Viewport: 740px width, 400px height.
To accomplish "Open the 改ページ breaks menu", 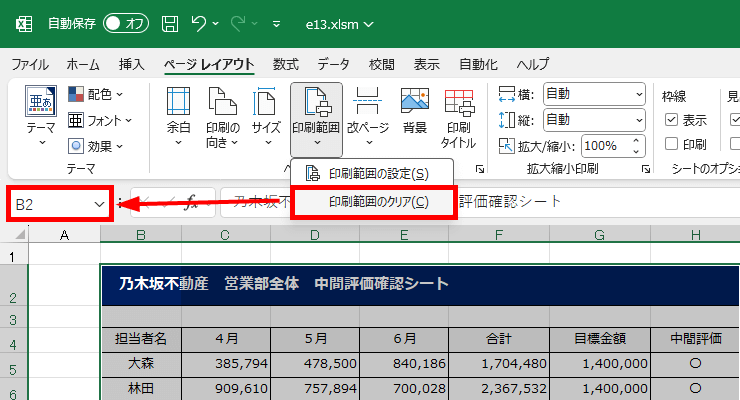I will coord(368,117).
